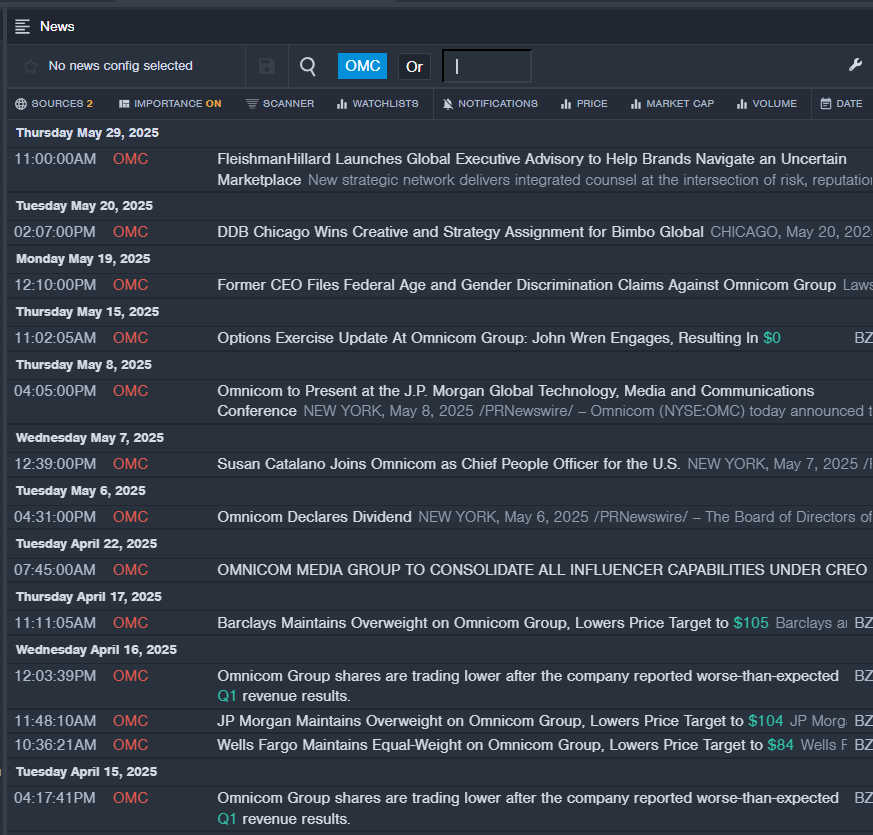Open the Watchlists filter

[377, 104]
